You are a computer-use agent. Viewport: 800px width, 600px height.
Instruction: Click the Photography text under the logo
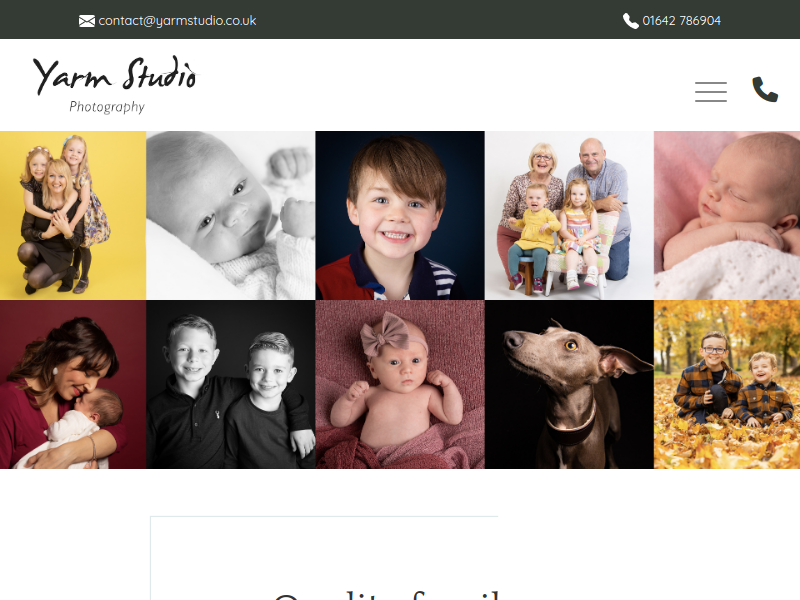tap(107, 107)
